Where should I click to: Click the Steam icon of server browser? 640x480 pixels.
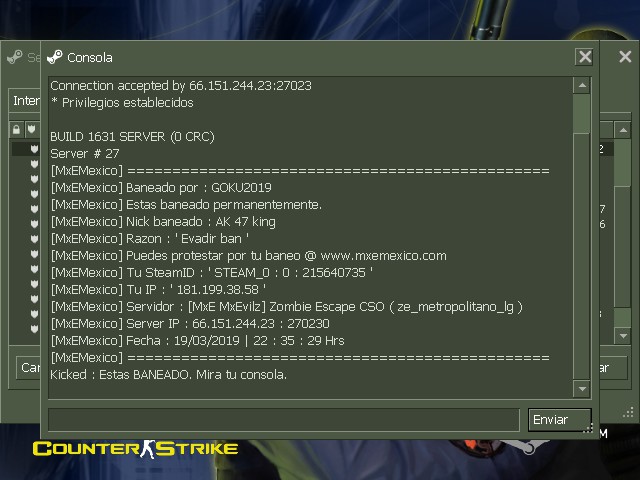[x=15, y=57]
